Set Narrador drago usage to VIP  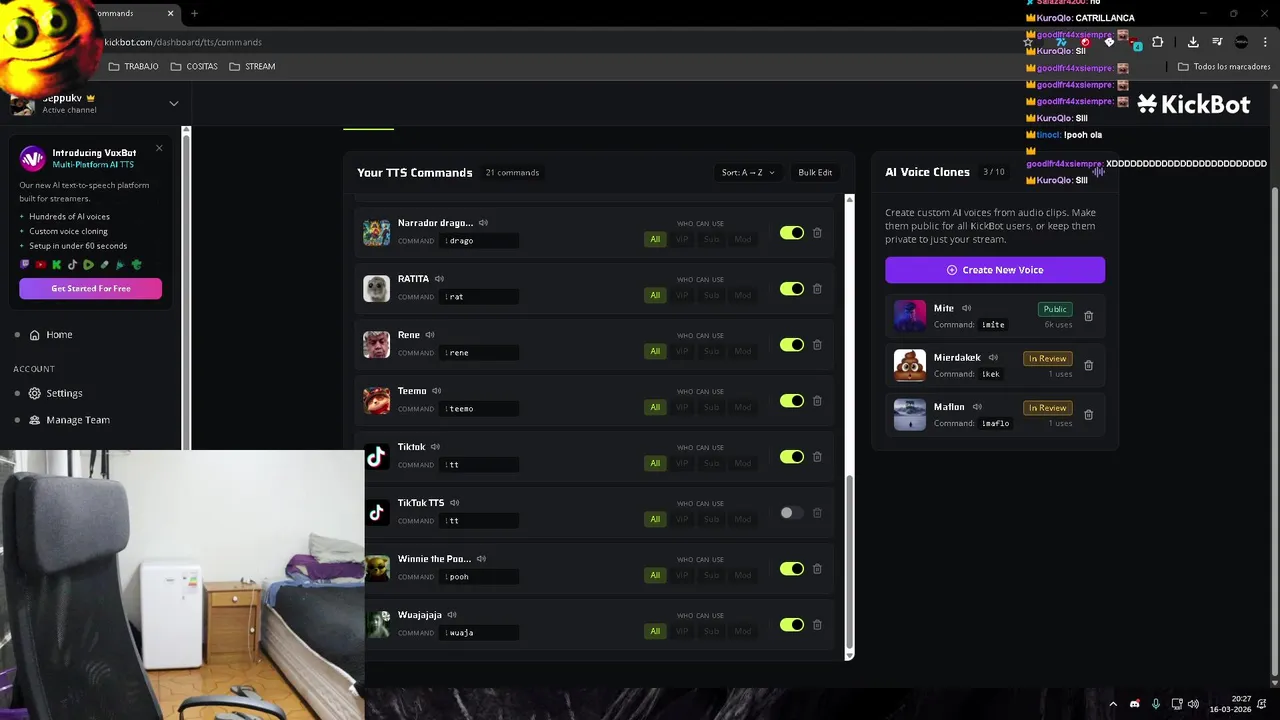point(682,239)
